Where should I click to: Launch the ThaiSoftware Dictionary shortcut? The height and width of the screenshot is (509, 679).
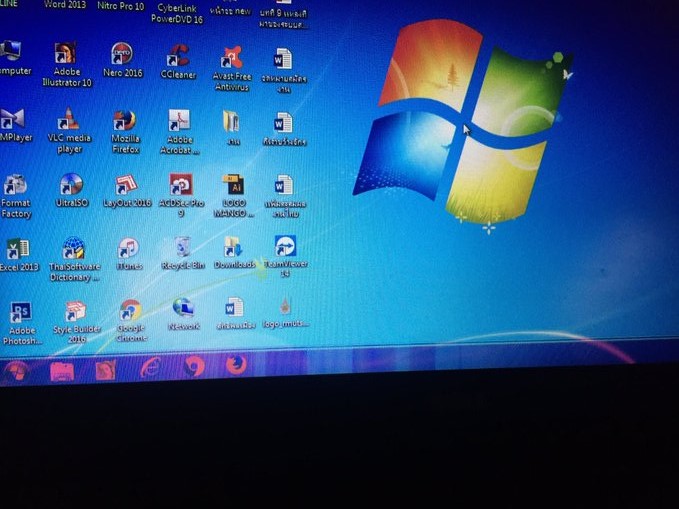[74, 248]
